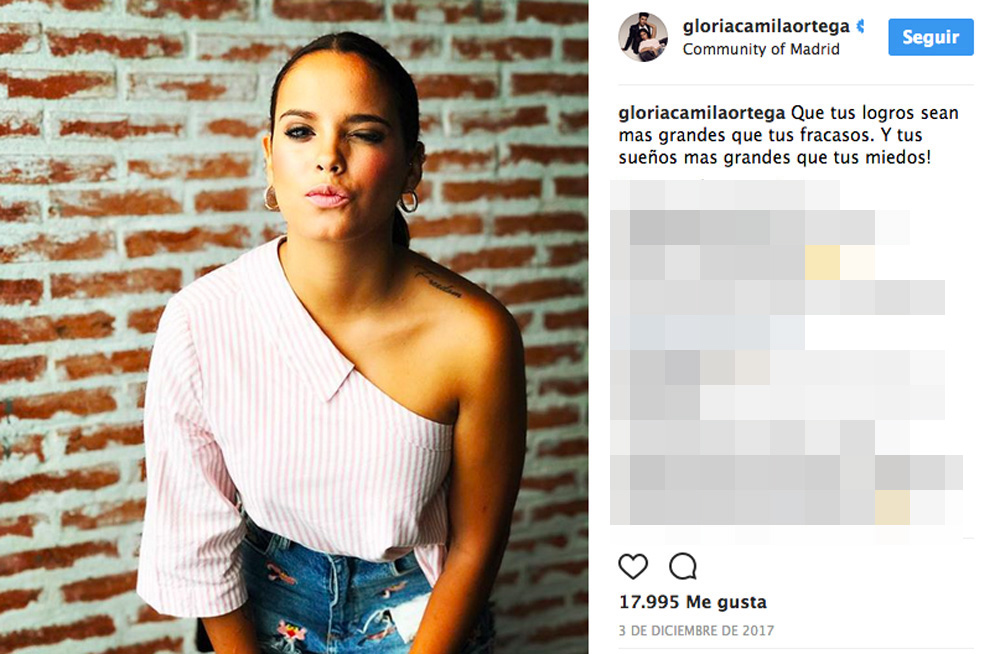This screenshot has width=1000, height=654.
Task: Open the Community of Madrid location link
Action: tap(761, 49)
